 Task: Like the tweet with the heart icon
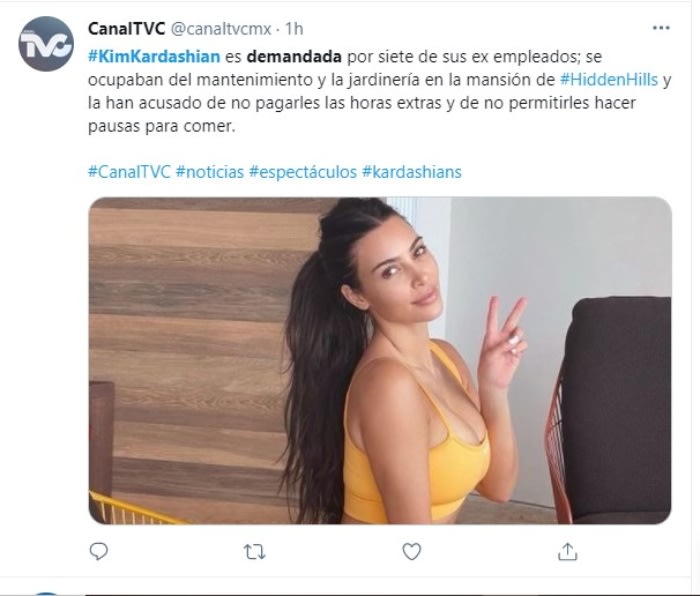(x=412, y=552)
